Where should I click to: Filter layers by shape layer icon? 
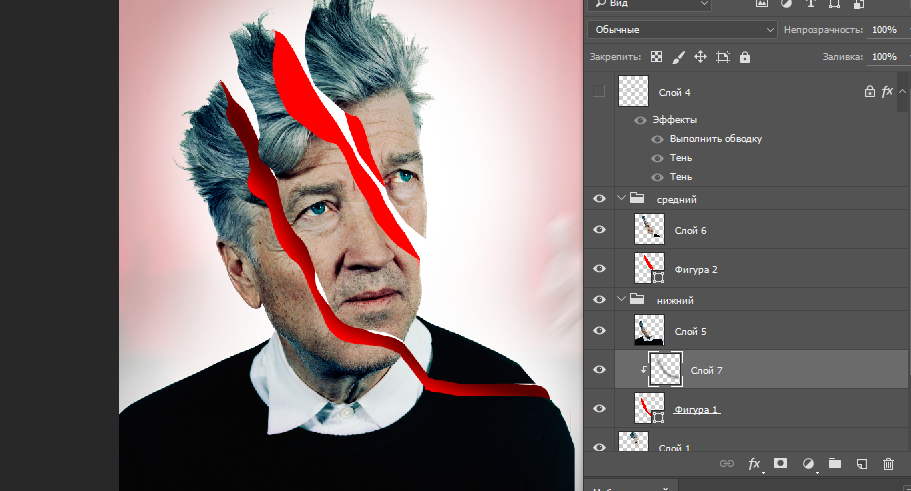tap(834, 3)
